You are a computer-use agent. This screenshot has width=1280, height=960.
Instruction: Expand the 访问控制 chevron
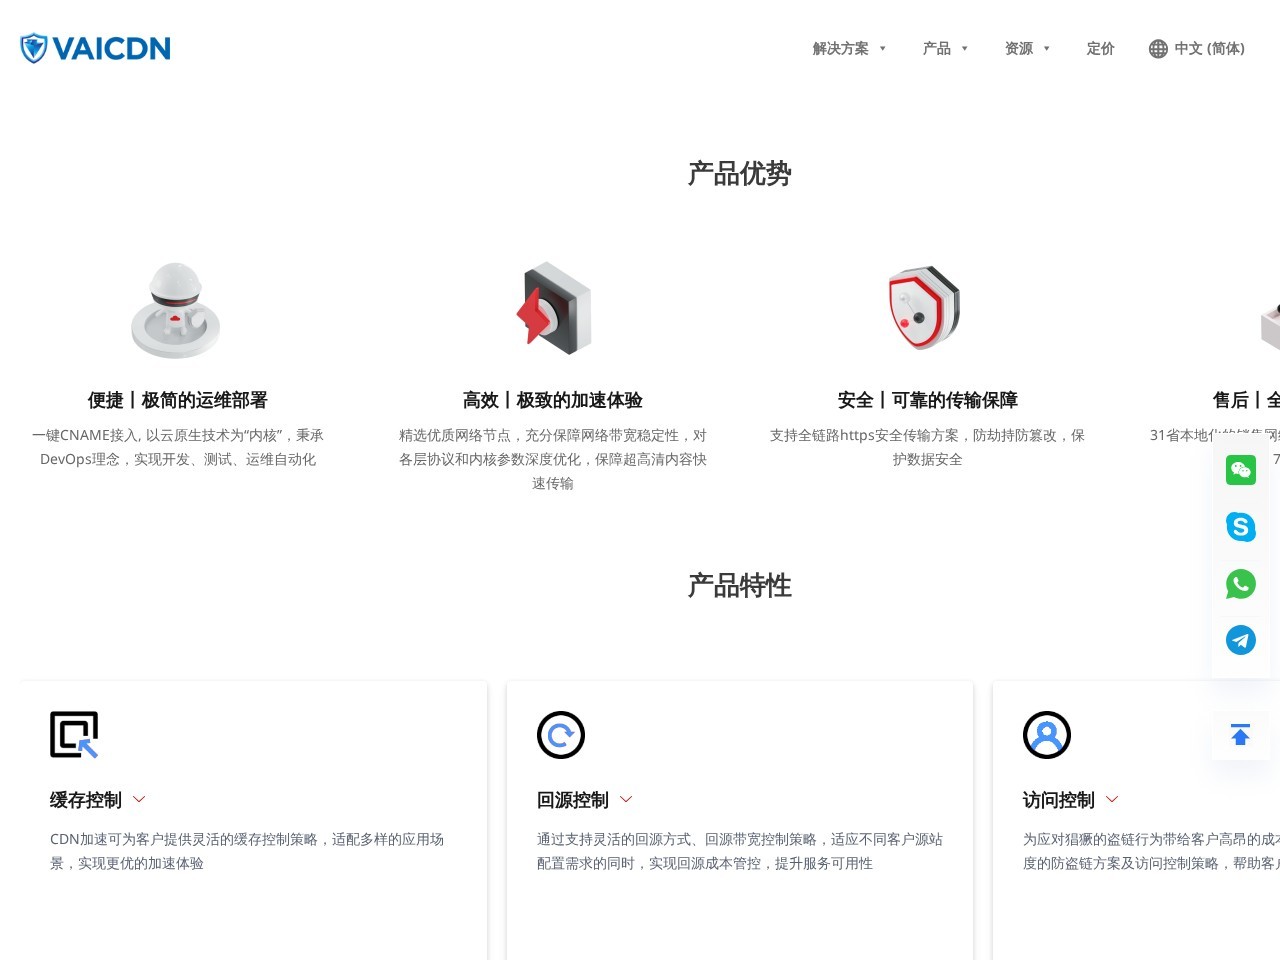pos(1112,799)
